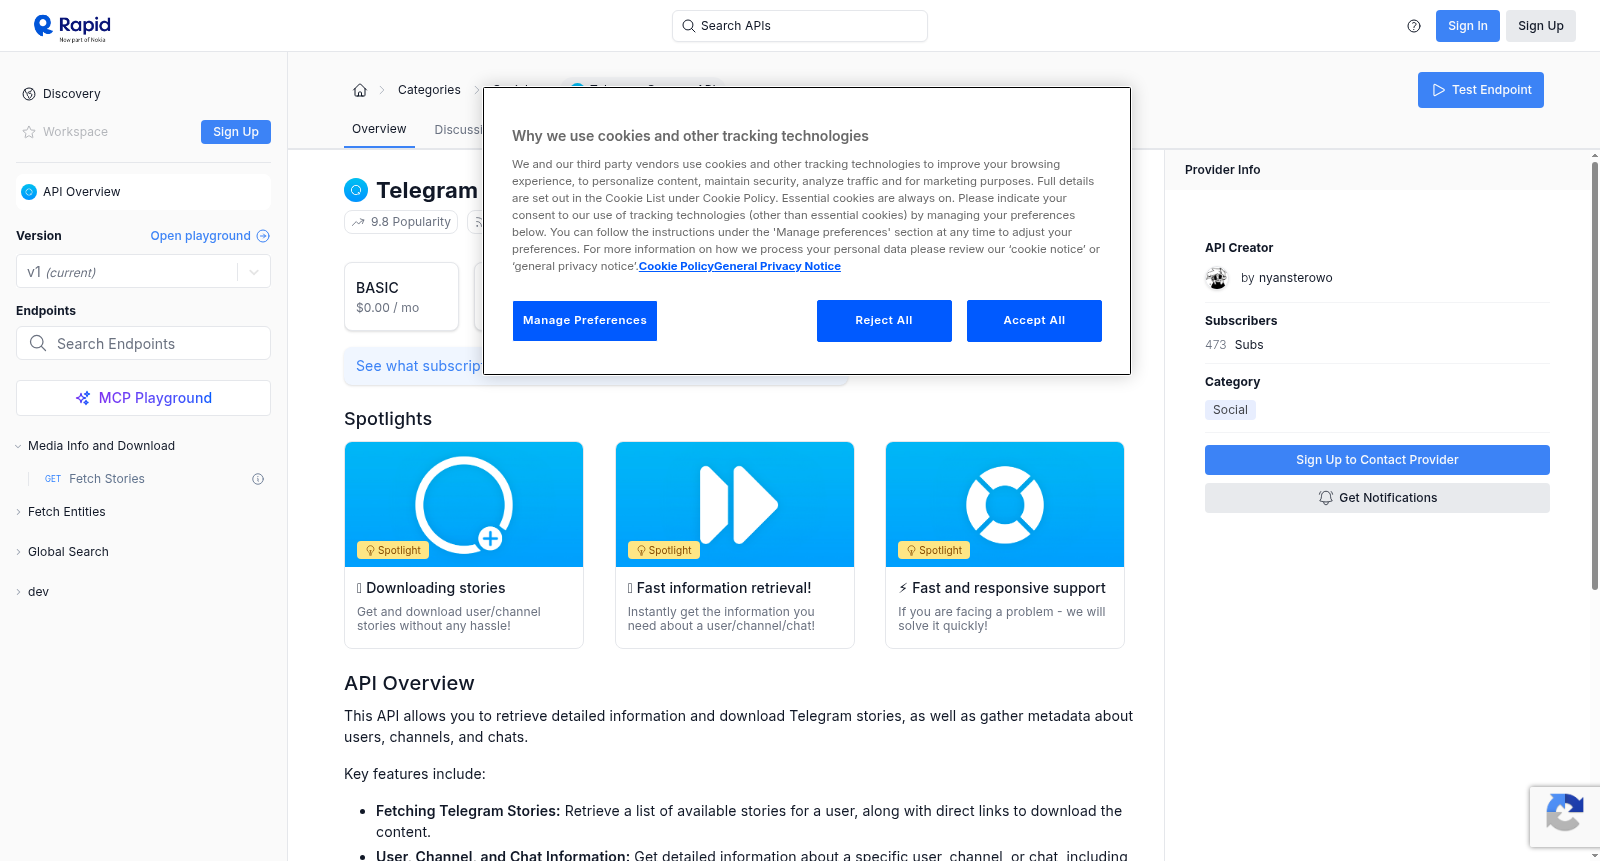Open the Fast information retrieval spotlight image
This screenshot has height=861, width=1600.
pos(735,504)
